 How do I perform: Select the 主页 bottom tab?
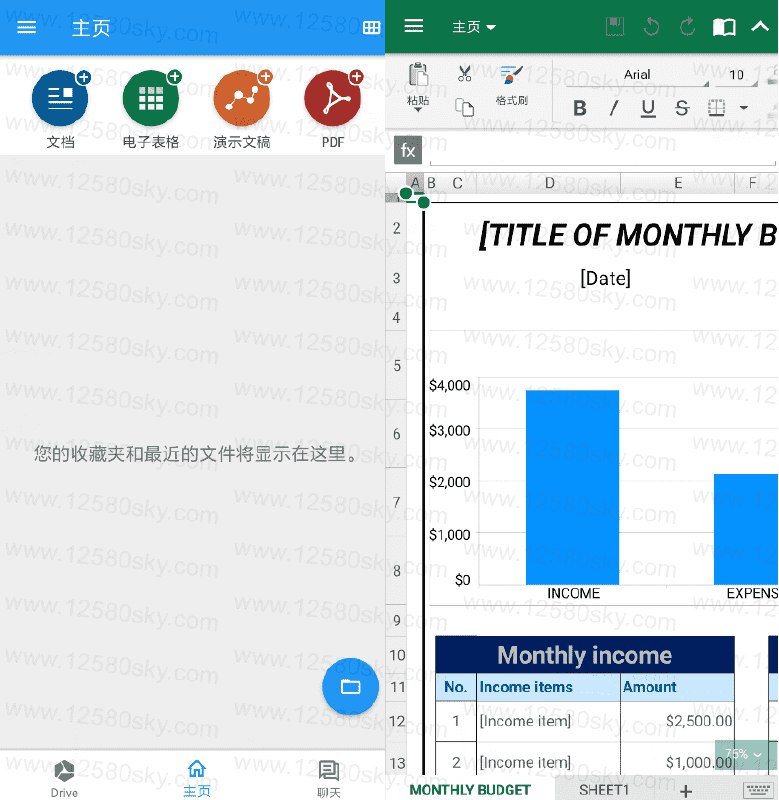197,778
